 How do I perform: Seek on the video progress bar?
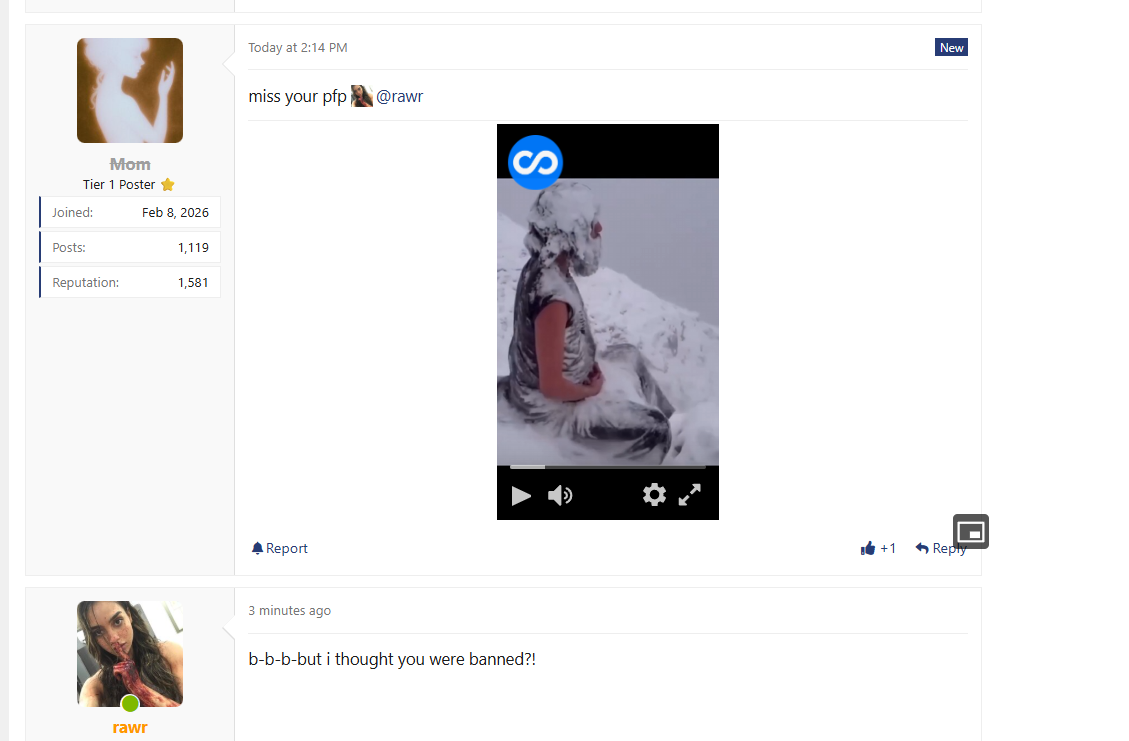tap(607, 466)
